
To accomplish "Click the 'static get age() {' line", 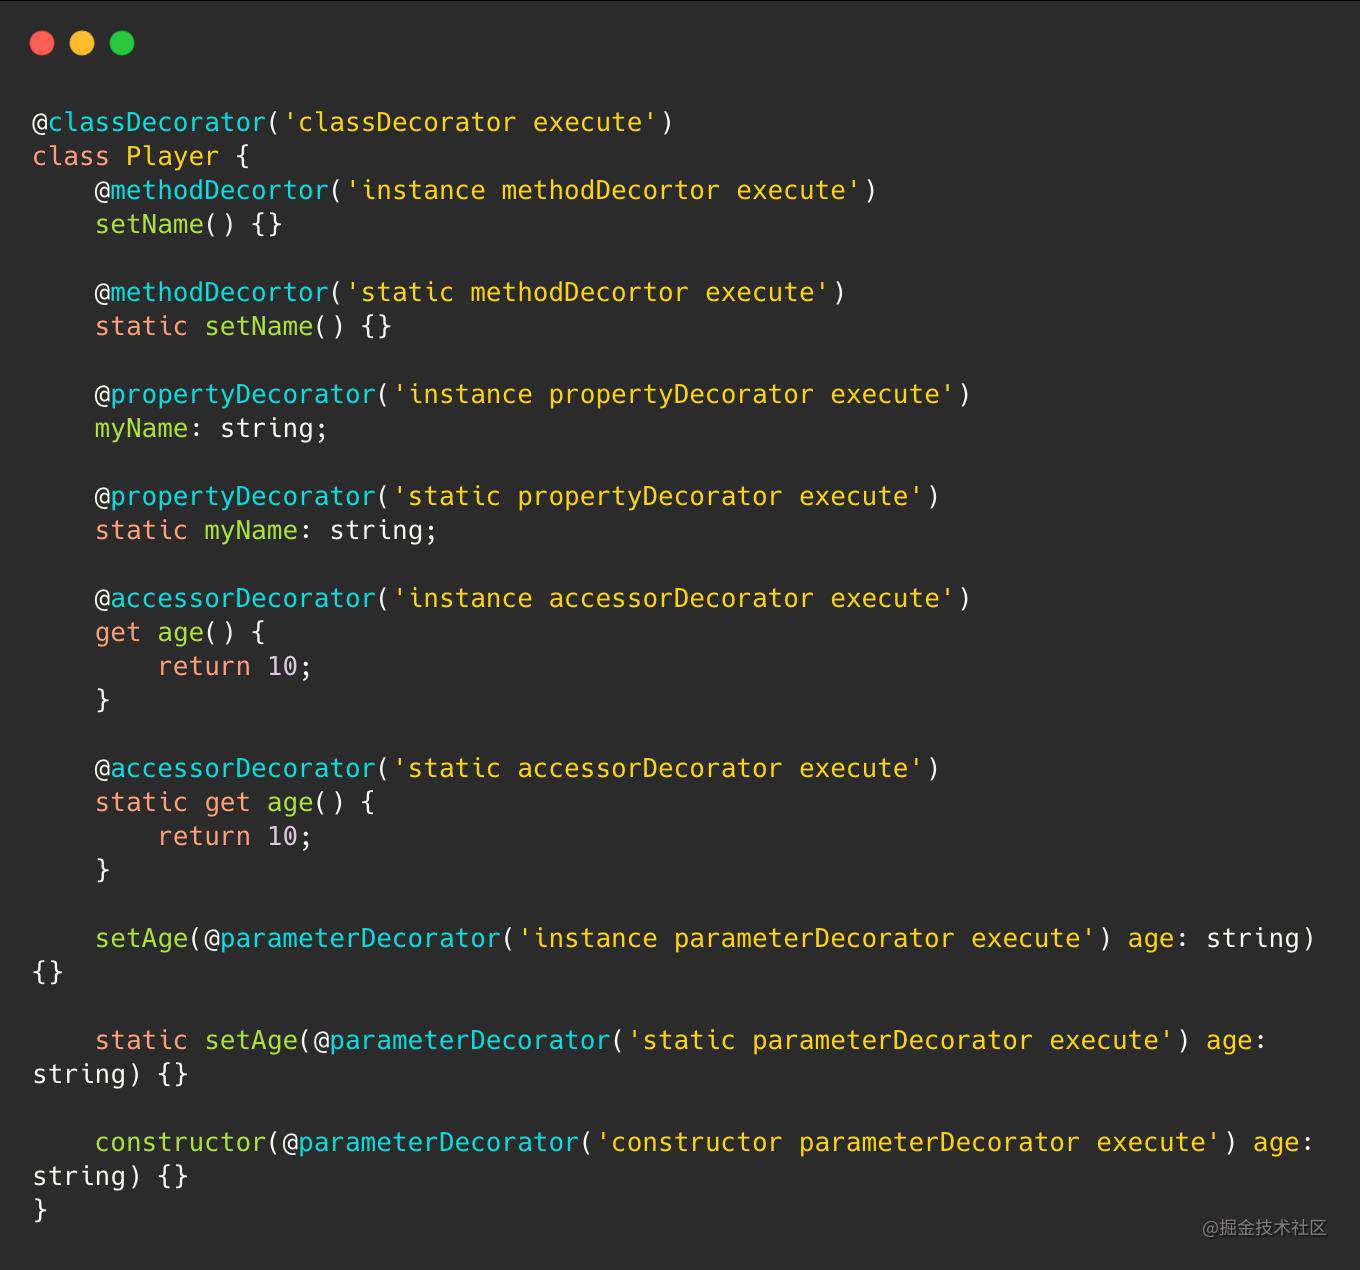I will tap(235, 802).
